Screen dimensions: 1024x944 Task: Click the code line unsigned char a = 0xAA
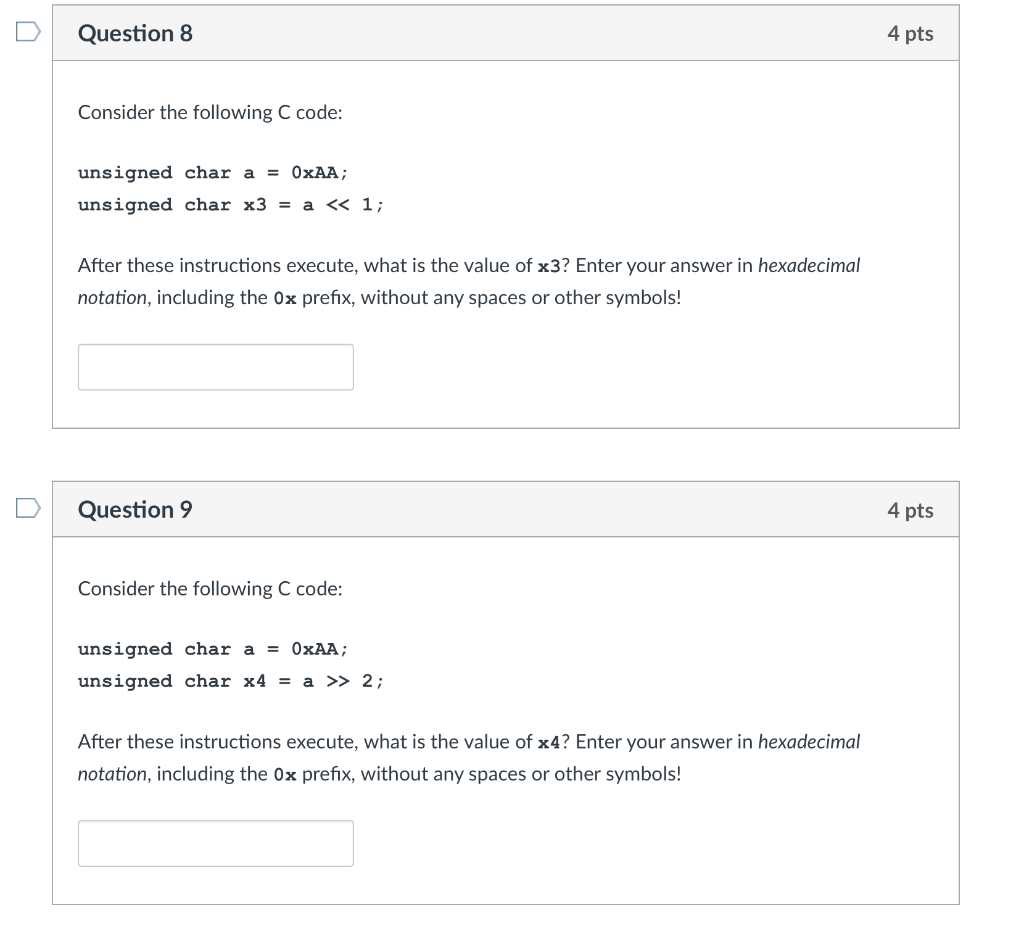coord(212,172)
